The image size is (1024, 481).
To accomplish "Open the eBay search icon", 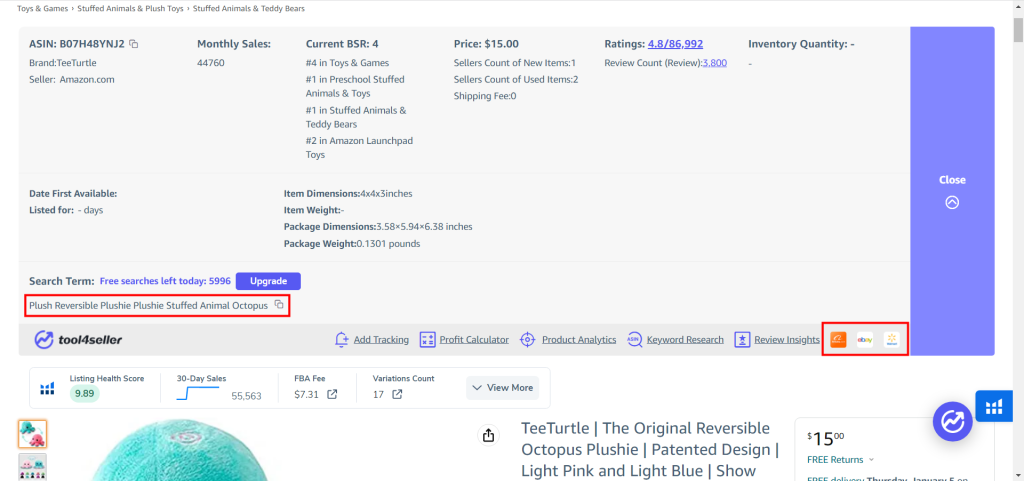I will tap(865, 339).
